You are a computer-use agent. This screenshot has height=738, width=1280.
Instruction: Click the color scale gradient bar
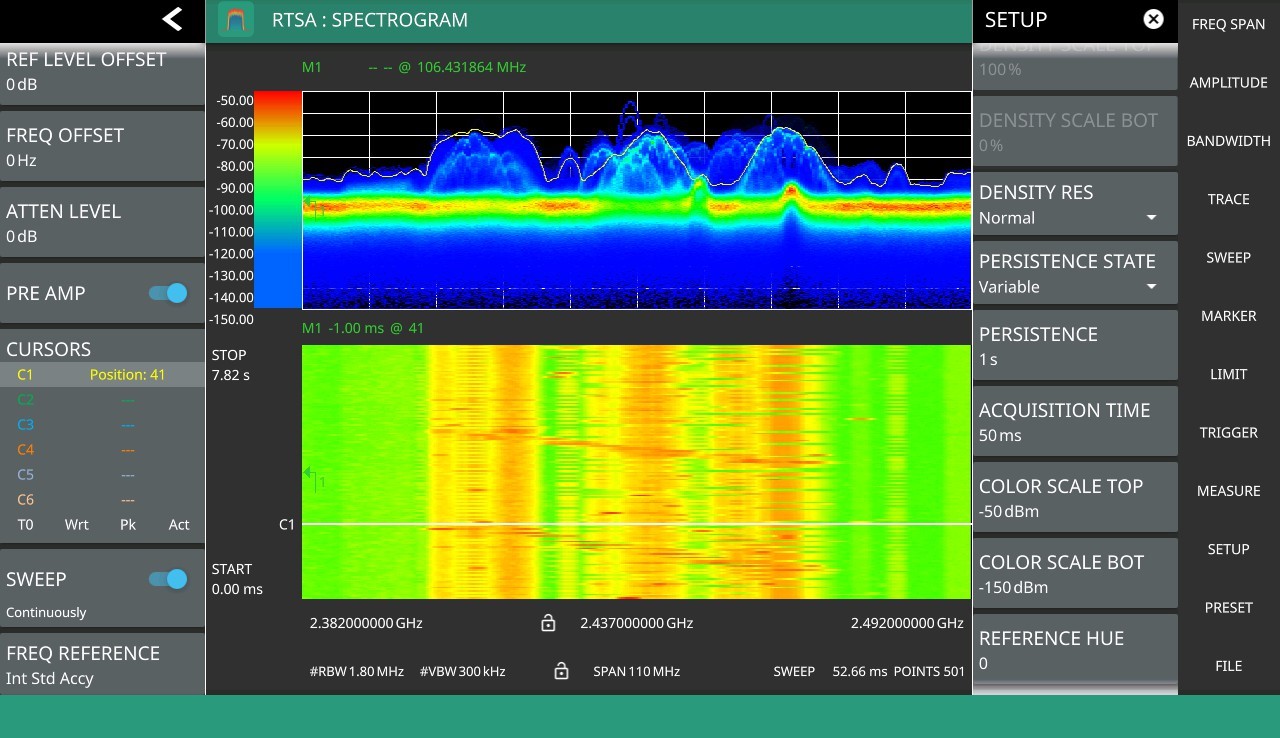(277, 200)
